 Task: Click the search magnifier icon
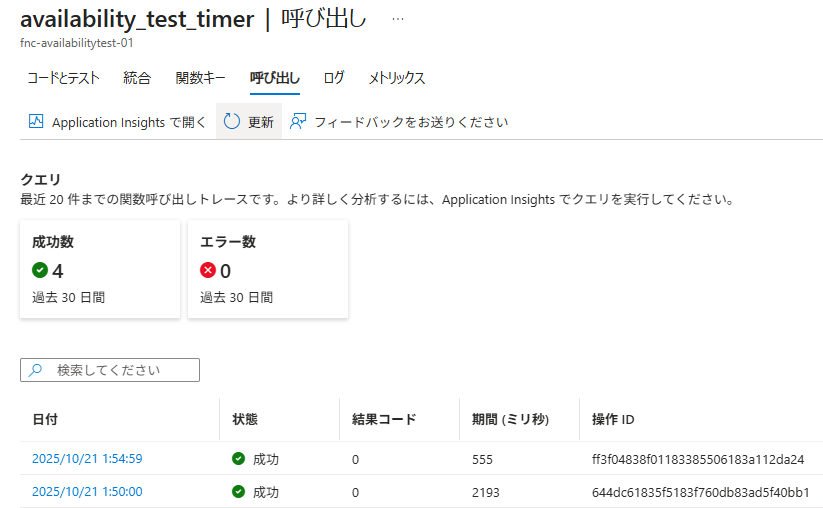click(35, 370)
